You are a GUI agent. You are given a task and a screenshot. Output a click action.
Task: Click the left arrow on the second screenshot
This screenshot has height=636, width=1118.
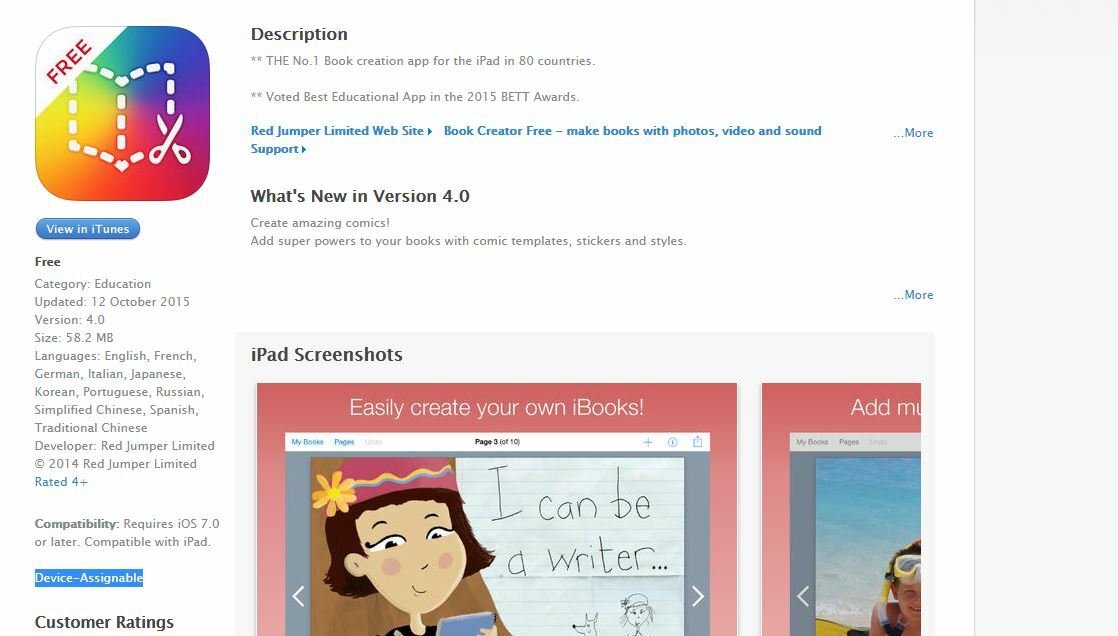coord(803,596)
